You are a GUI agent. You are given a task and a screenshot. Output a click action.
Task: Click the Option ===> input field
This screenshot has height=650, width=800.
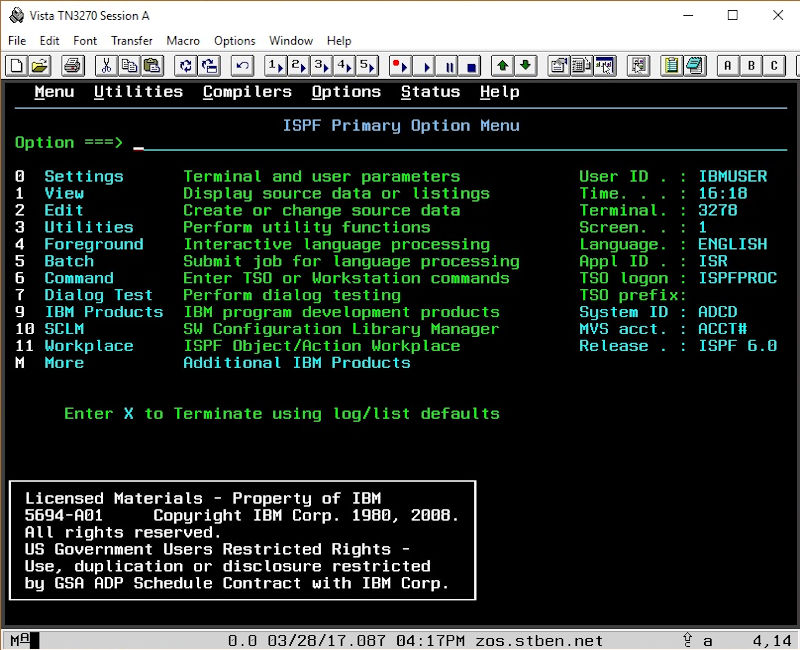[x=460, y=143]
